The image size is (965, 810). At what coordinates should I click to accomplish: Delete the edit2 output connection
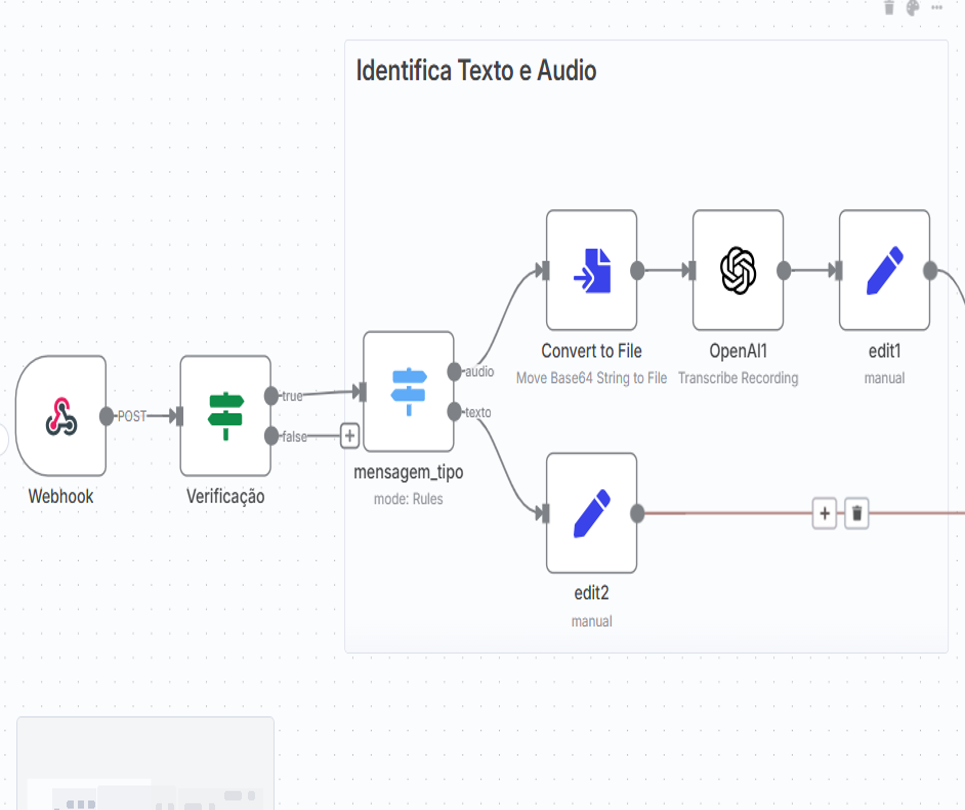[x=857, y=514]
